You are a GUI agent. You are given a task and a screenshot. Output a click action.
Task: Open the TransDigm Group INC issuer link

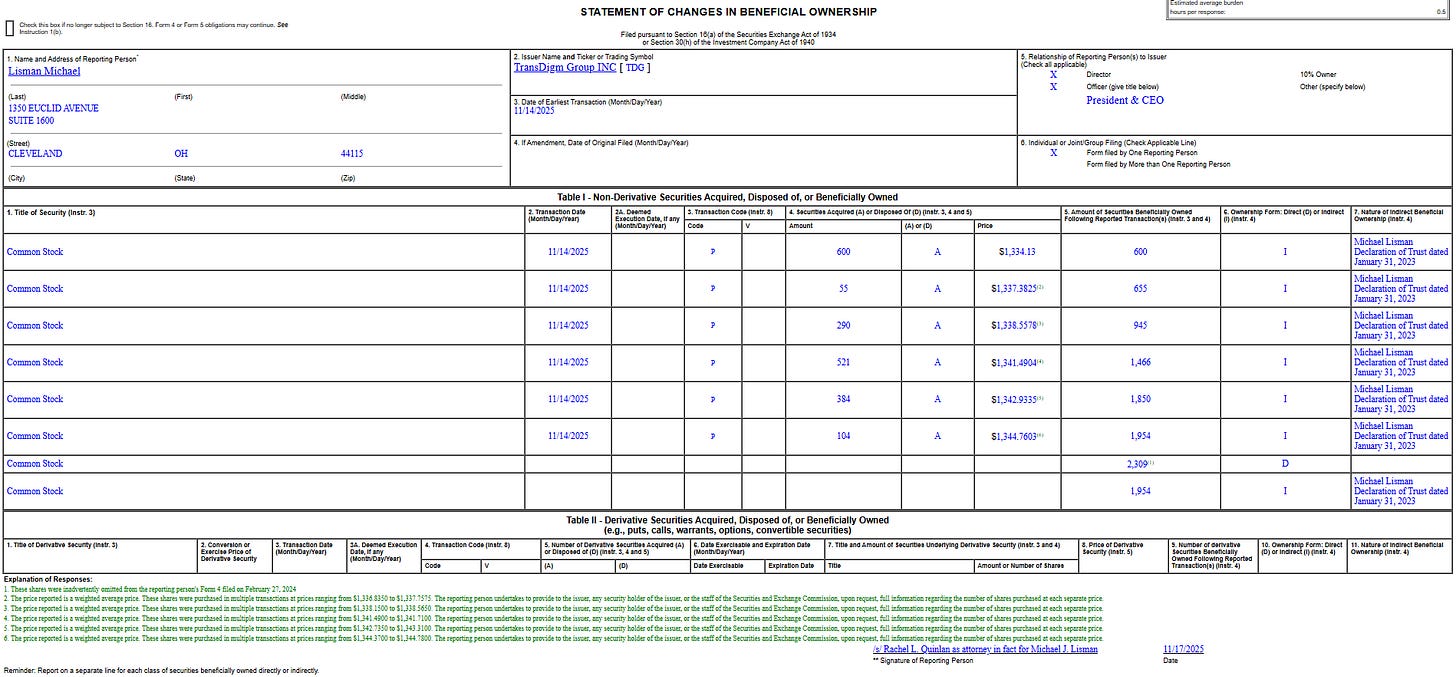point(565,67)
